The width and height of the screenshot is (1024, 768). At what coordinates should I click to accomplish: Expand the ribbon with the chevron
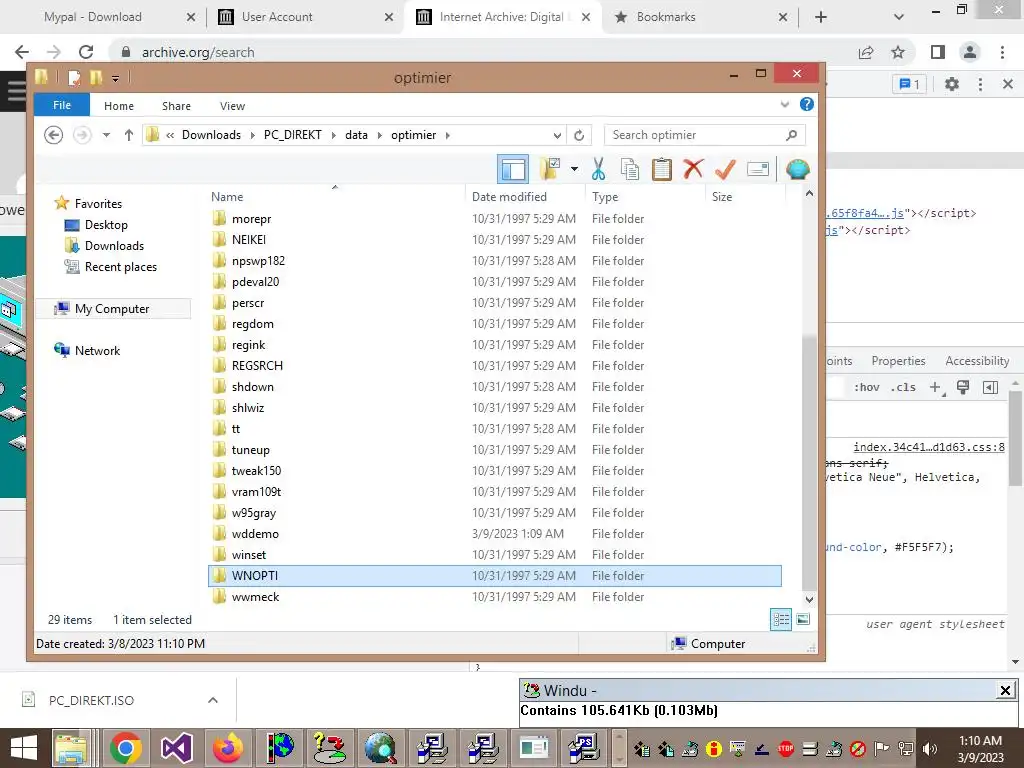pos(784,104)
